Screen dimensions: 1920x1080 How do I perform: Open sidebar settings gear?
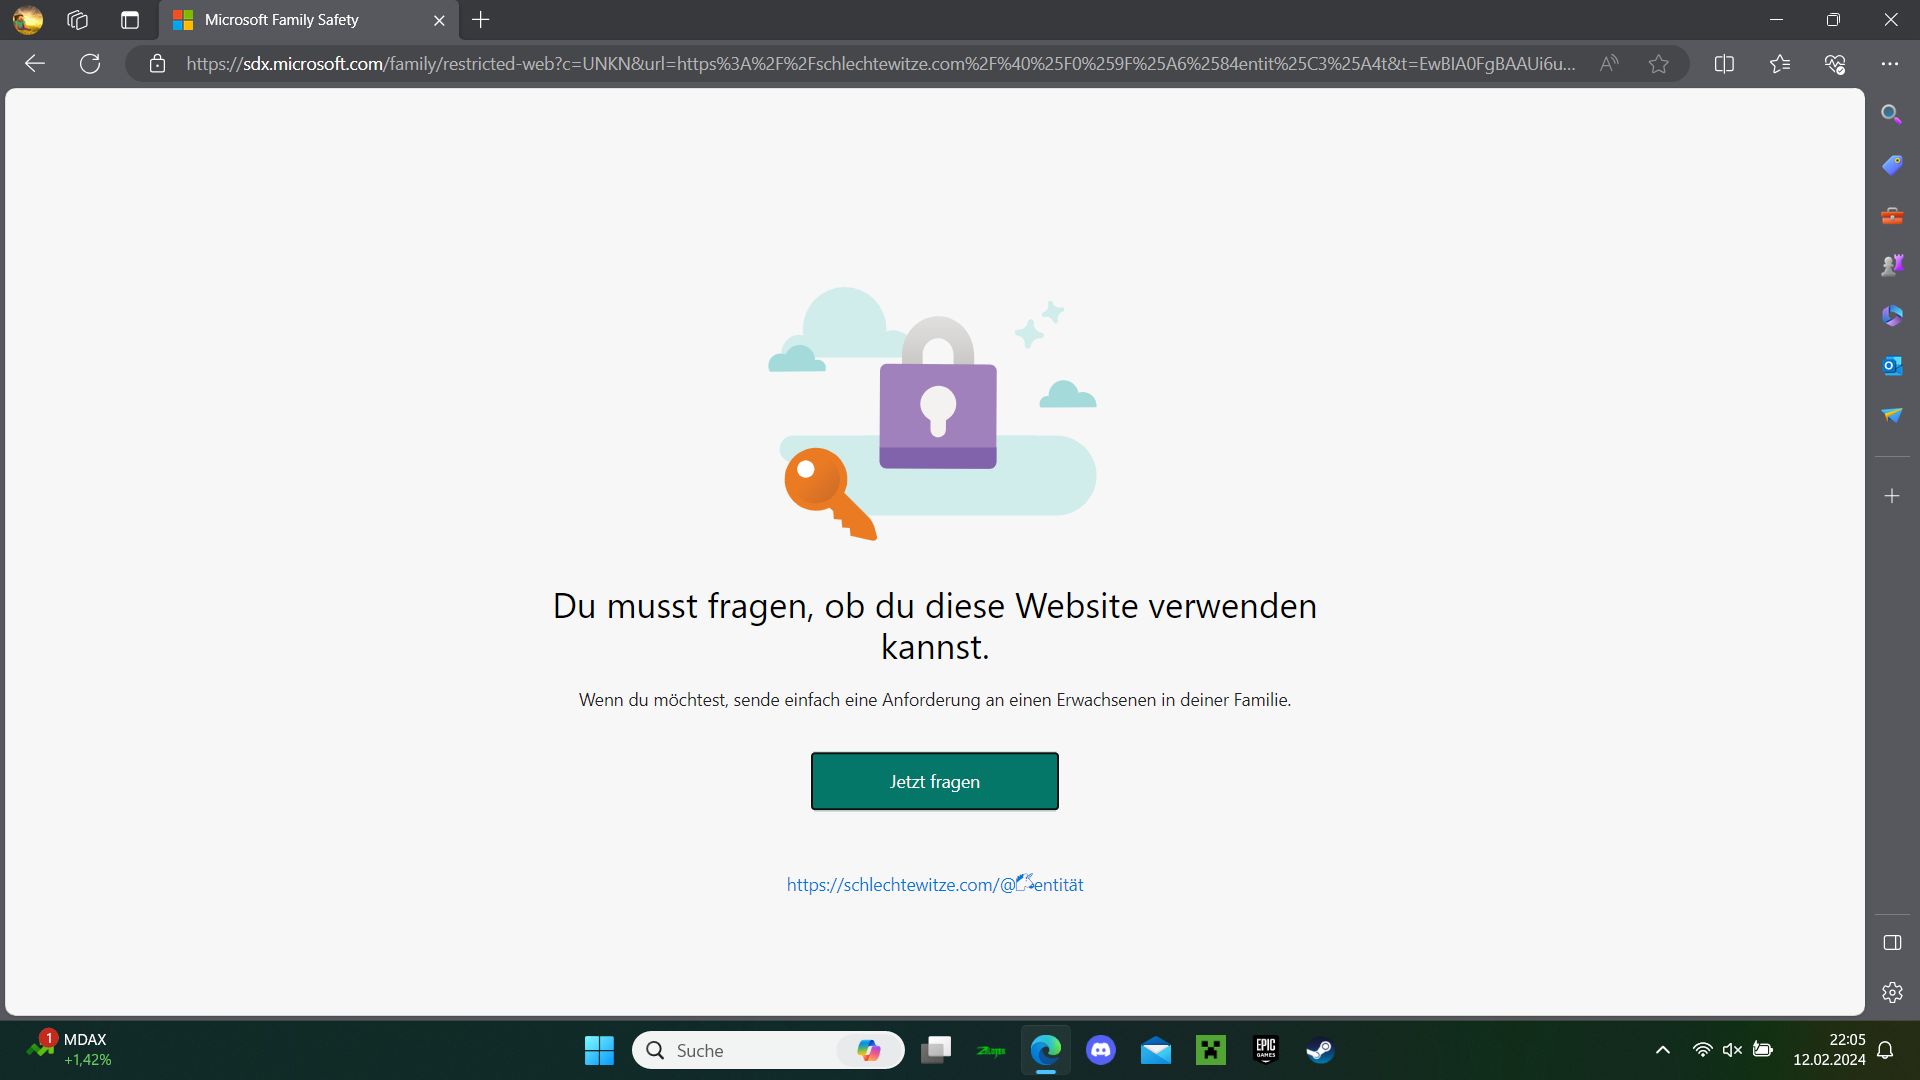[x=1891, y=993]
